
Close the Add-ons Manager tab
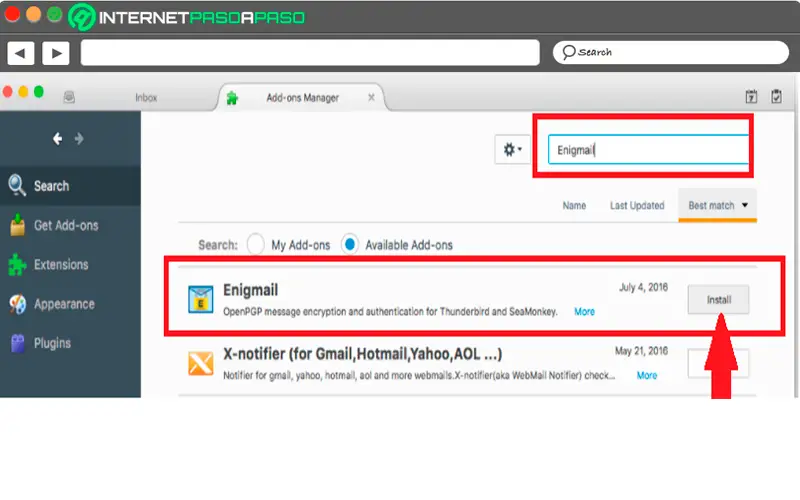[371, 97]
